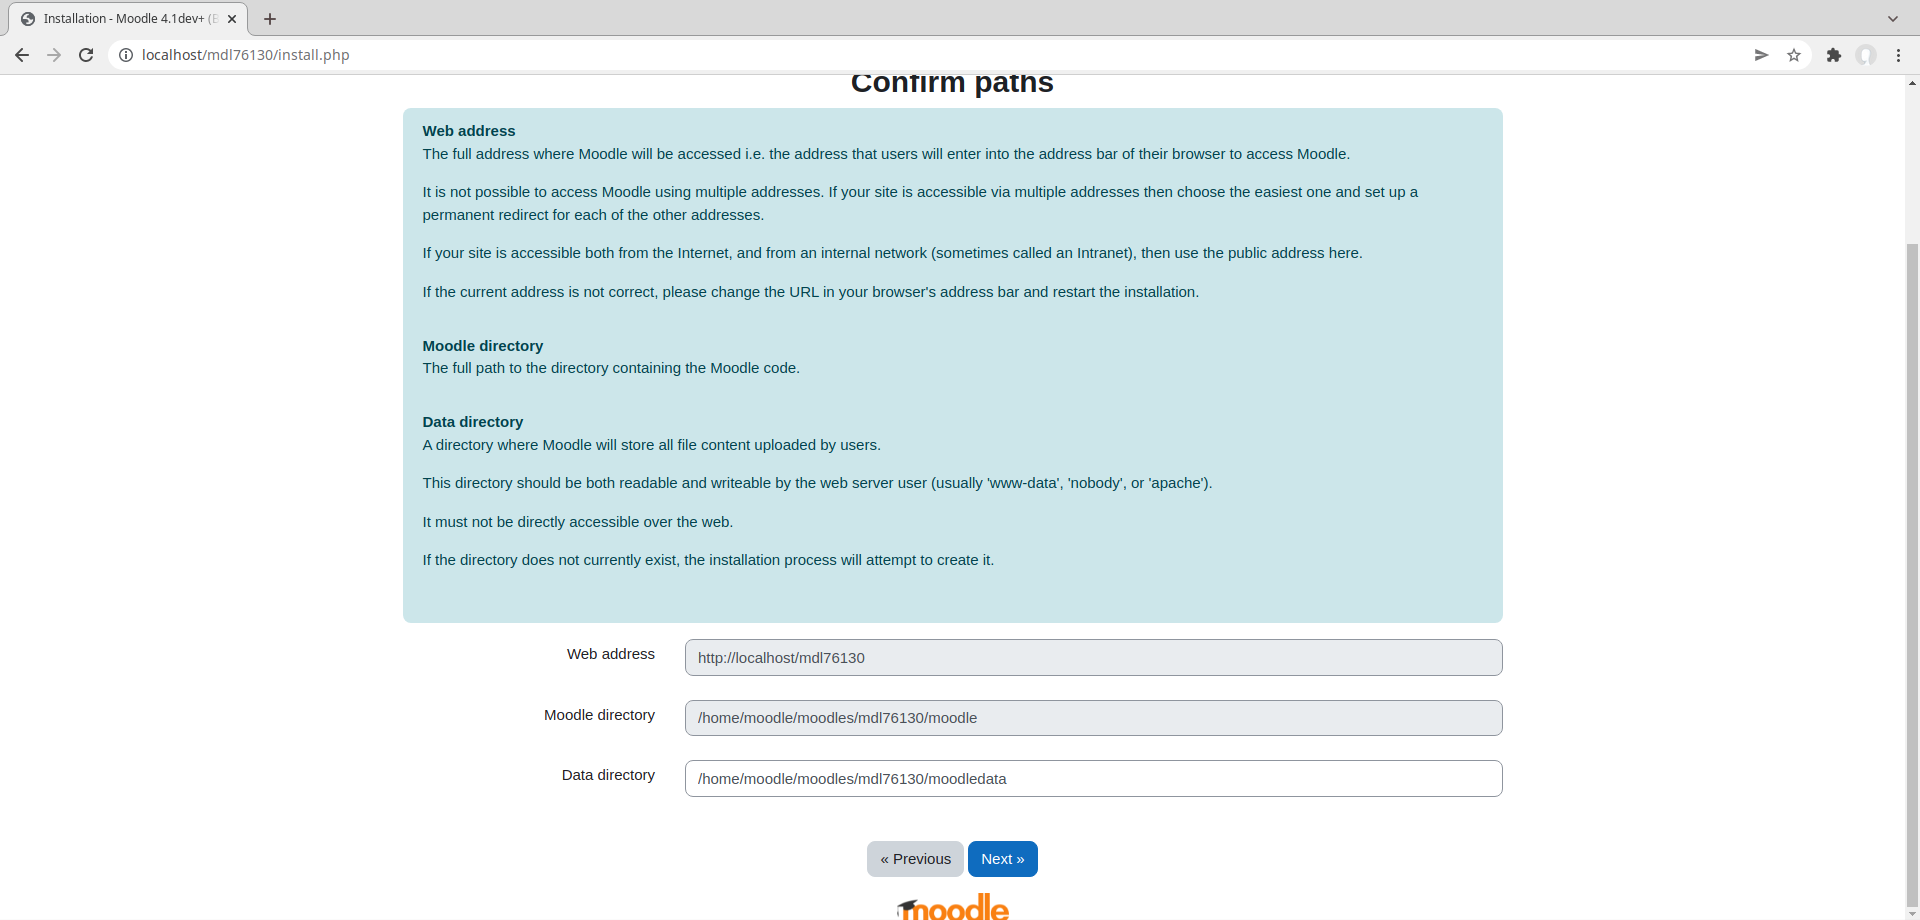The image size is (1920, 920).
Task: Open the Chrome three-dot menu
Action: pyautogui.click(x=1898, y=55)
